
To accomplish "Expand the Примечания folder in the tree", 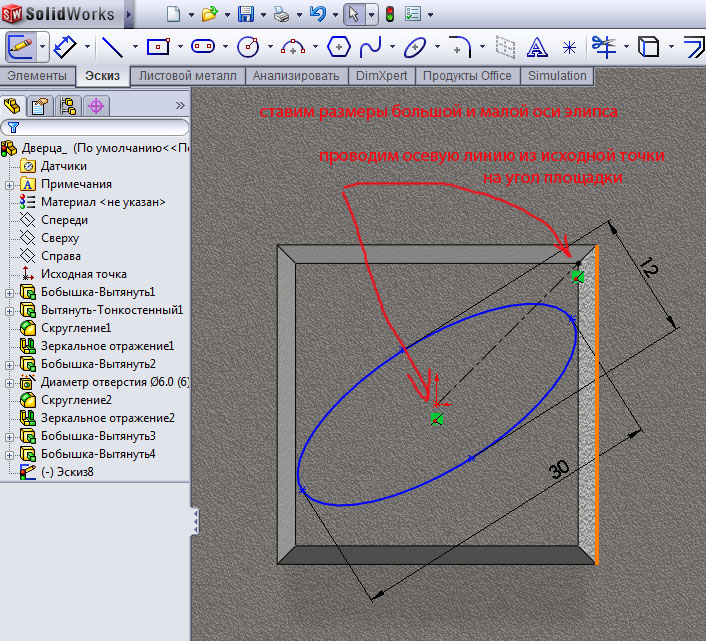I will point(9,184).
